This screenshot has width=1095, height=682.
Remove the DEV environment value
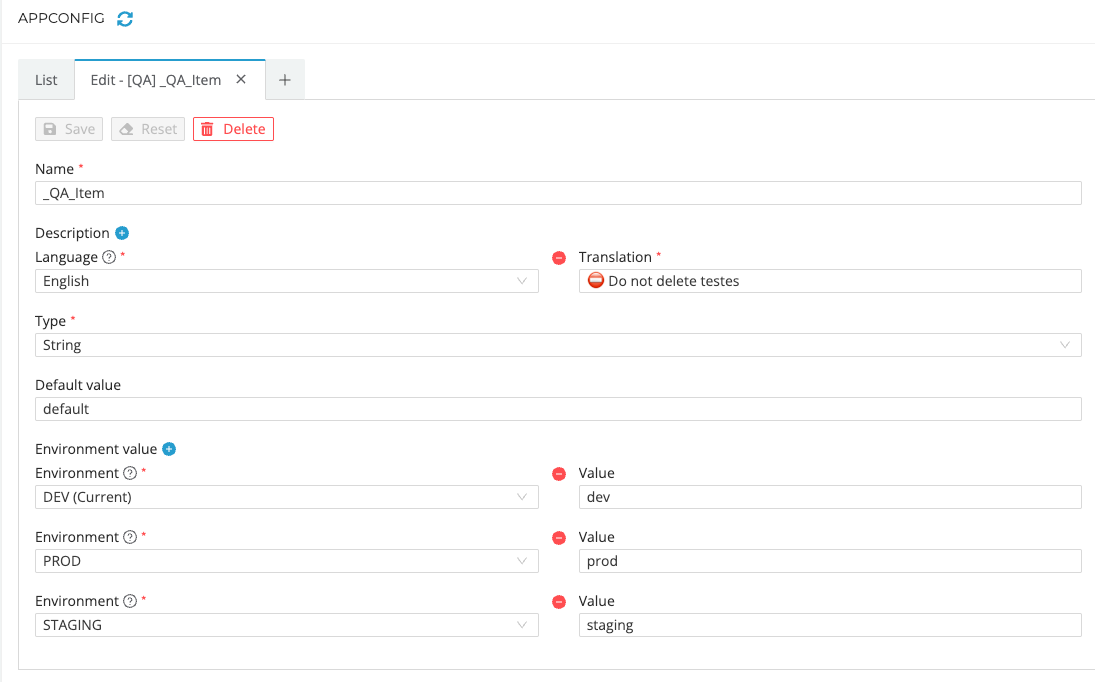[x=558, y=473]
